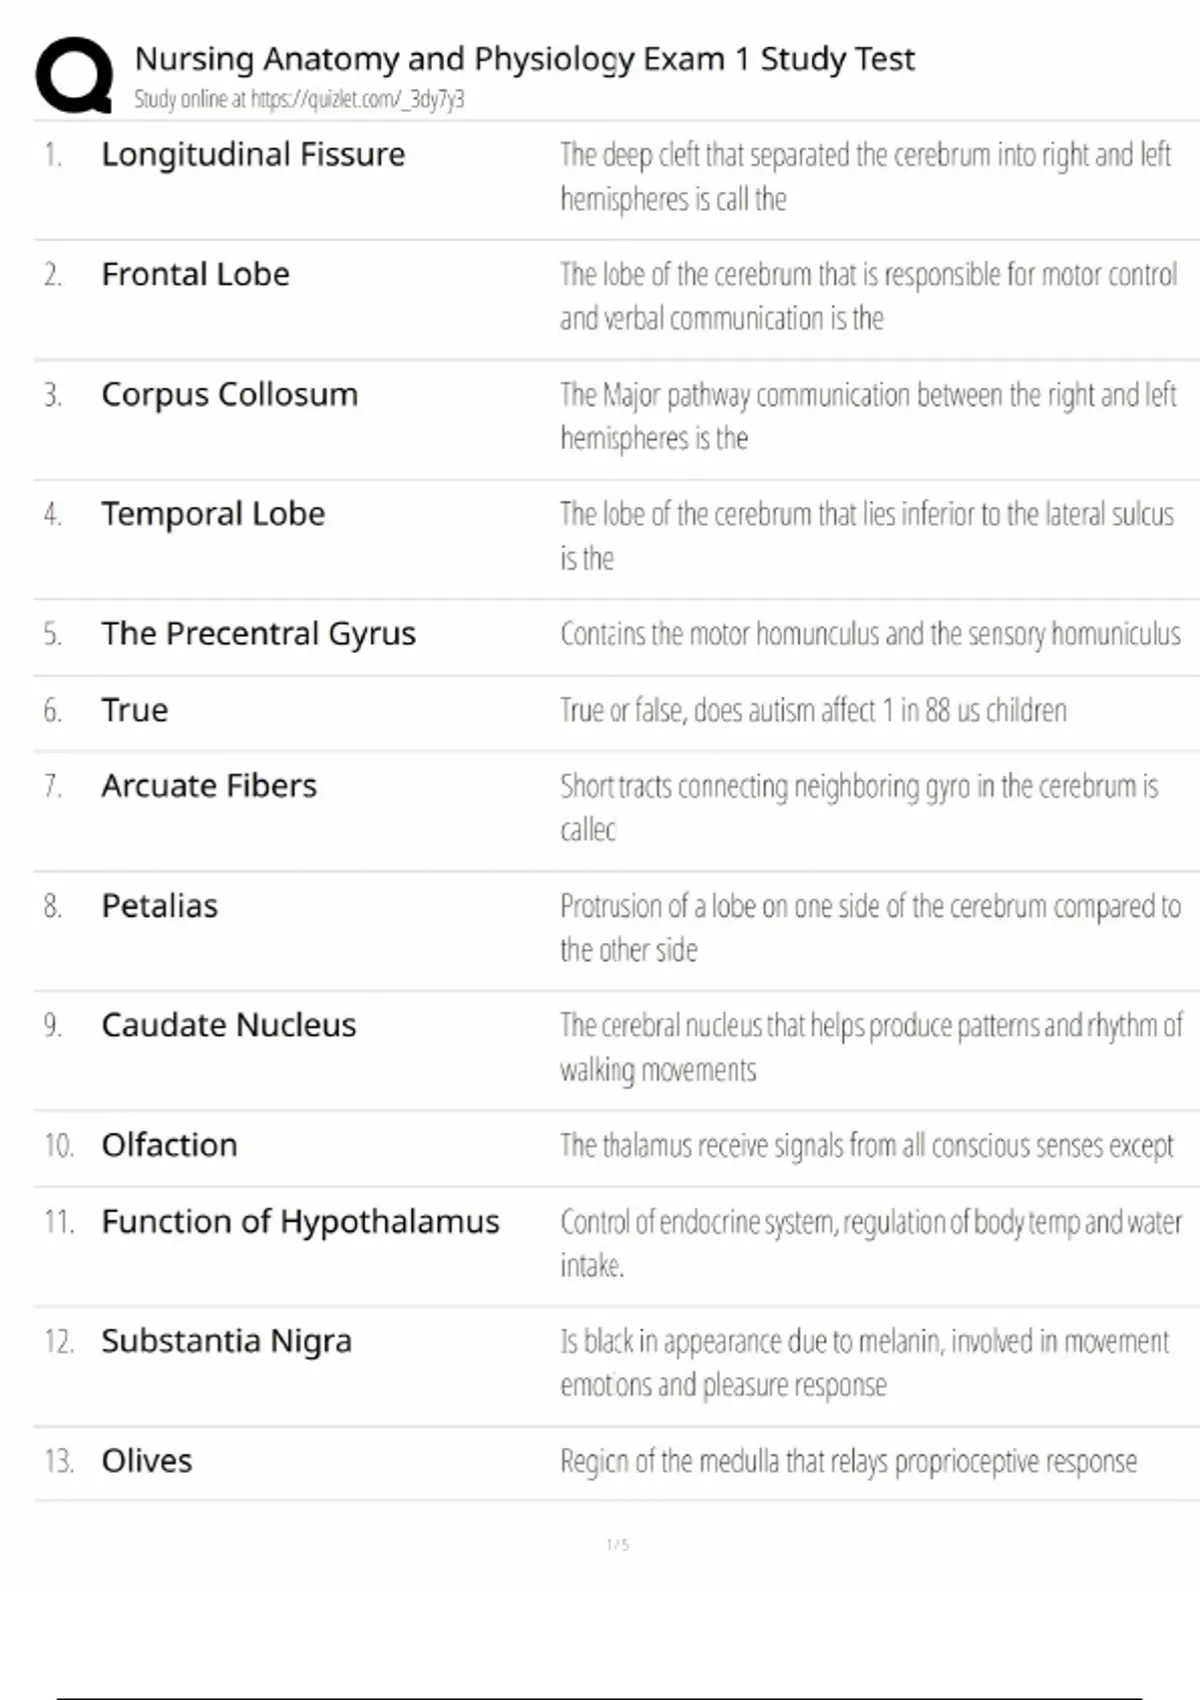
Task: Click the Frontal Lobe term
Action: (x=195, y=274)
